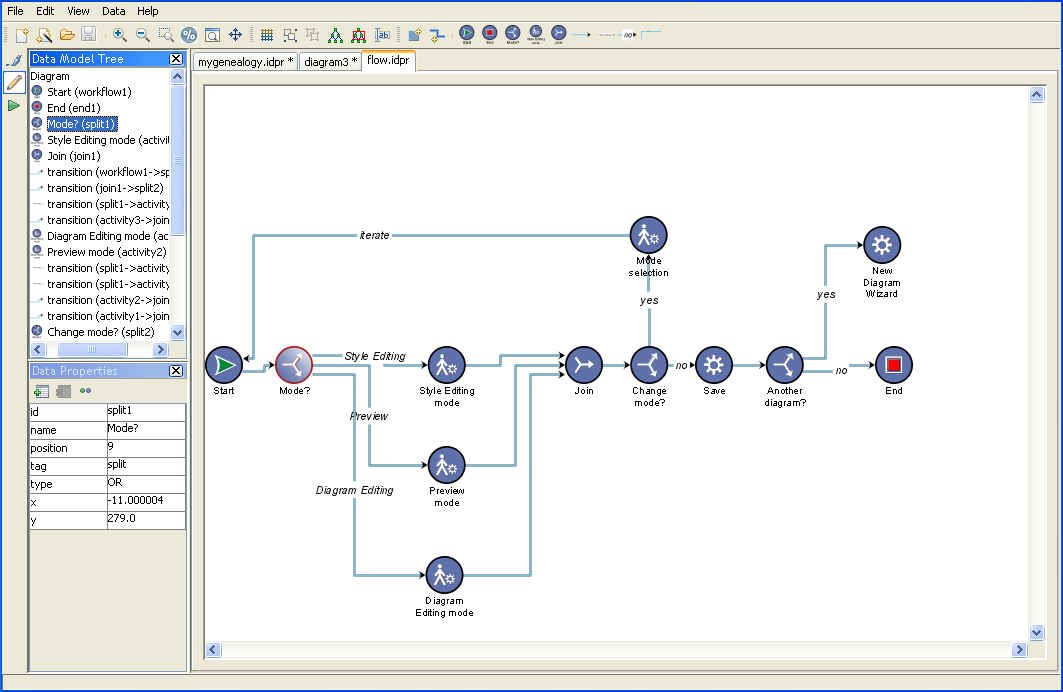Click the zoom in magnifier icon
Viewport: 1063px width, 692px height.
click(119, 35)
